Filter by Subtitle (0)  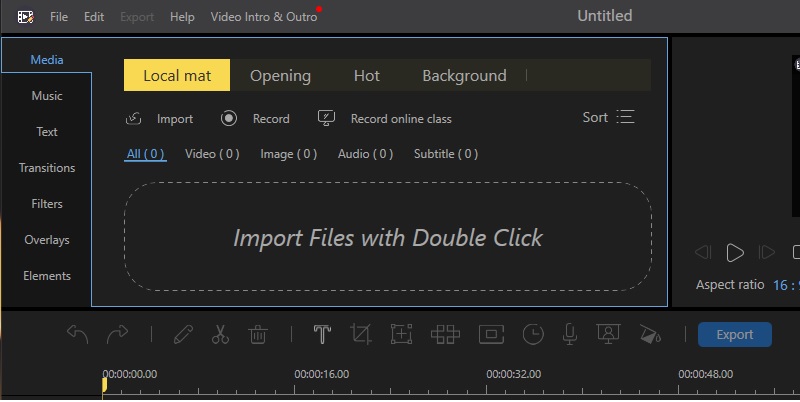tap(445, 154)
